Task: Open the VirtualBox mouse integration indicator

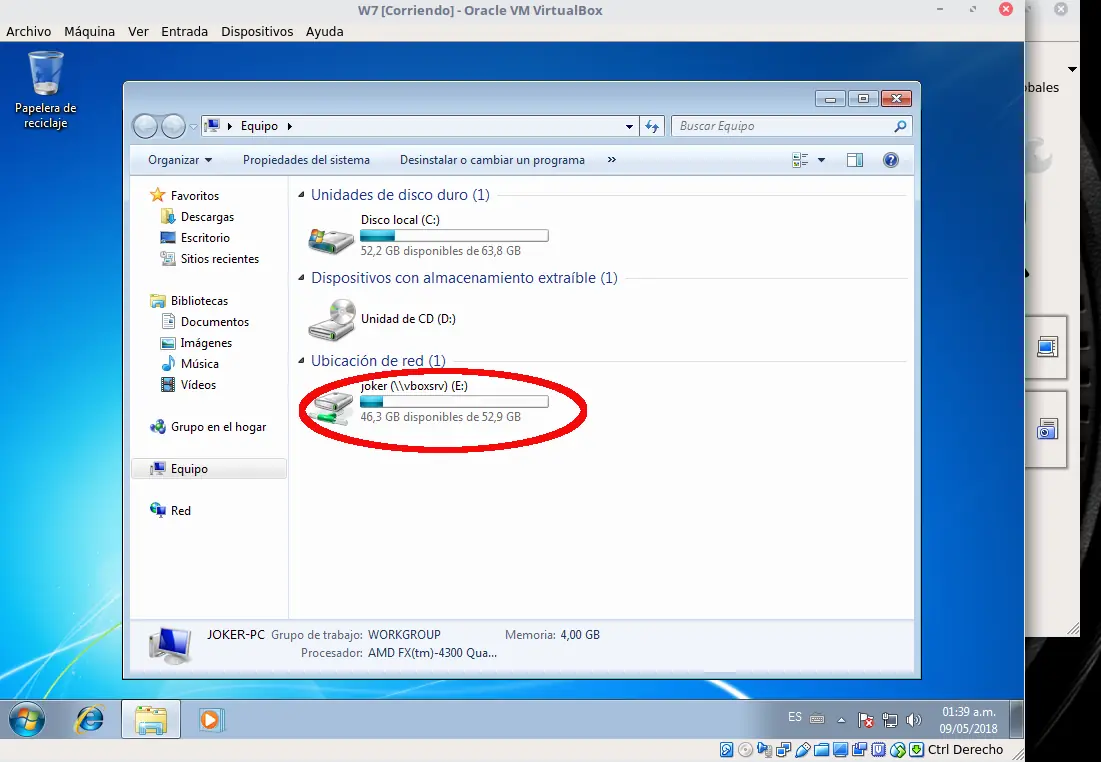Action: pyautogui.click(x=897, y=749)
